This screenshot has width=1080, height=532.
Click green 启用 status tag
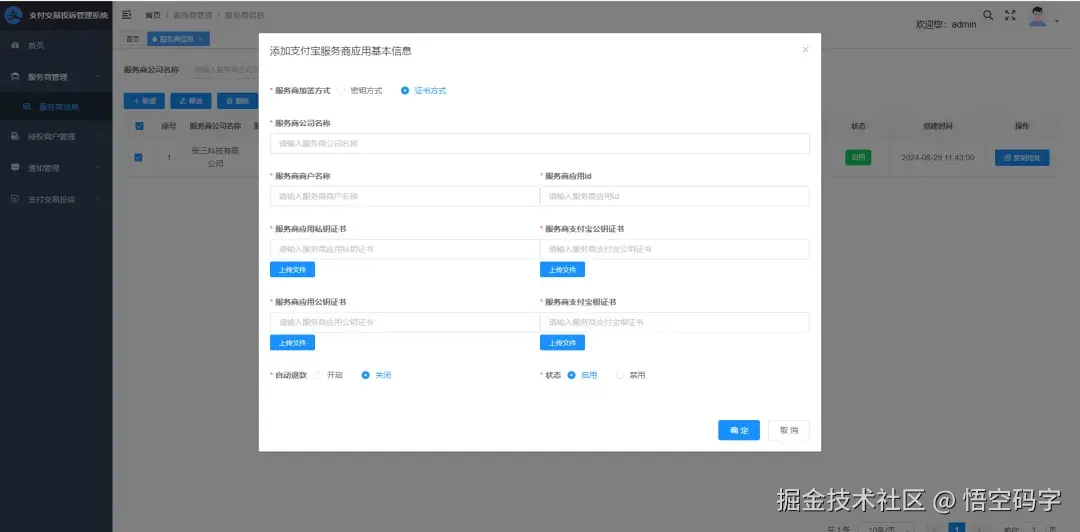pyautogui.click(x=858, y=157)
